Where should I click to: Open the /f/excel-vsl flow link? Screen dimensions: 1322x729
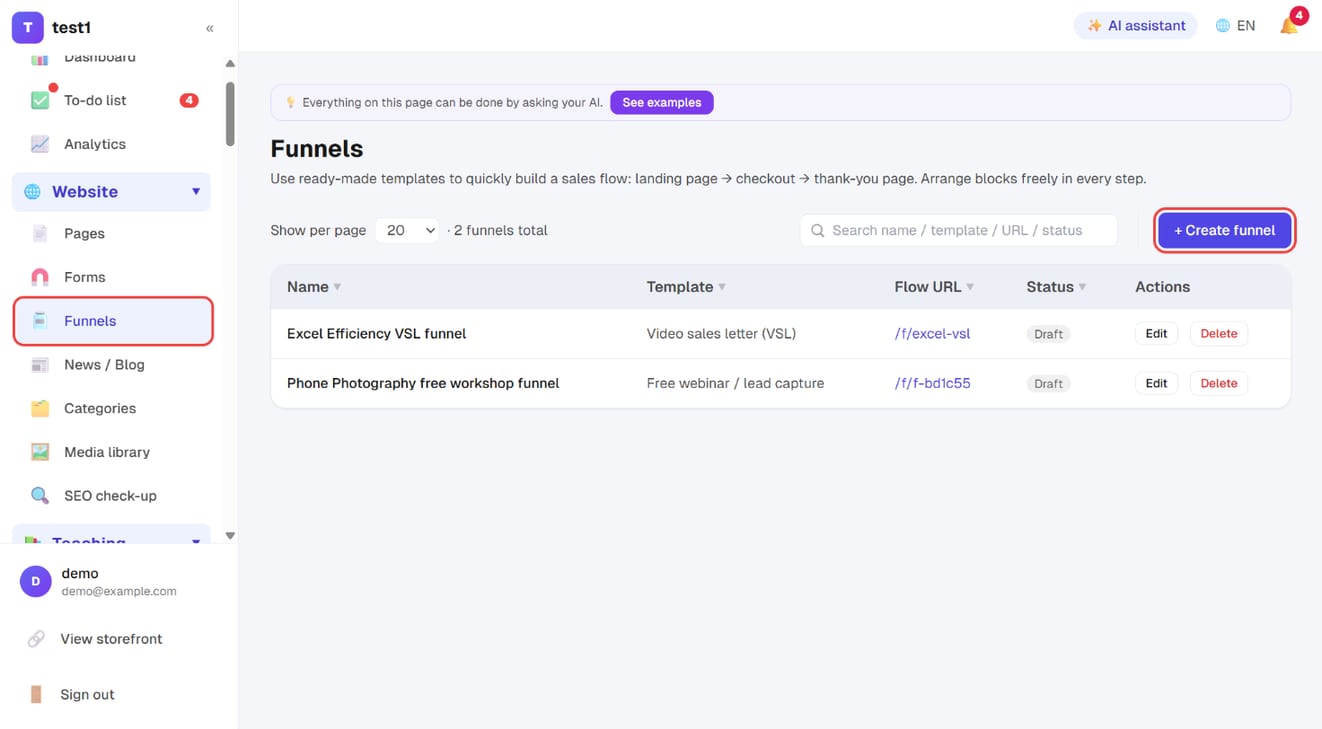click(x=933, y=334)
